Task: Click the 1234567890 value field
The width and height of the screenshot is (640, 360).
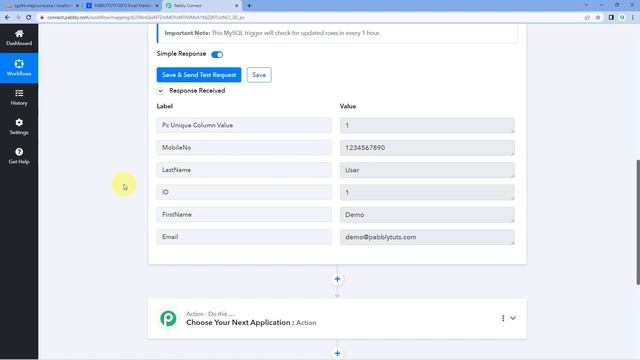Action: [427, 148]
